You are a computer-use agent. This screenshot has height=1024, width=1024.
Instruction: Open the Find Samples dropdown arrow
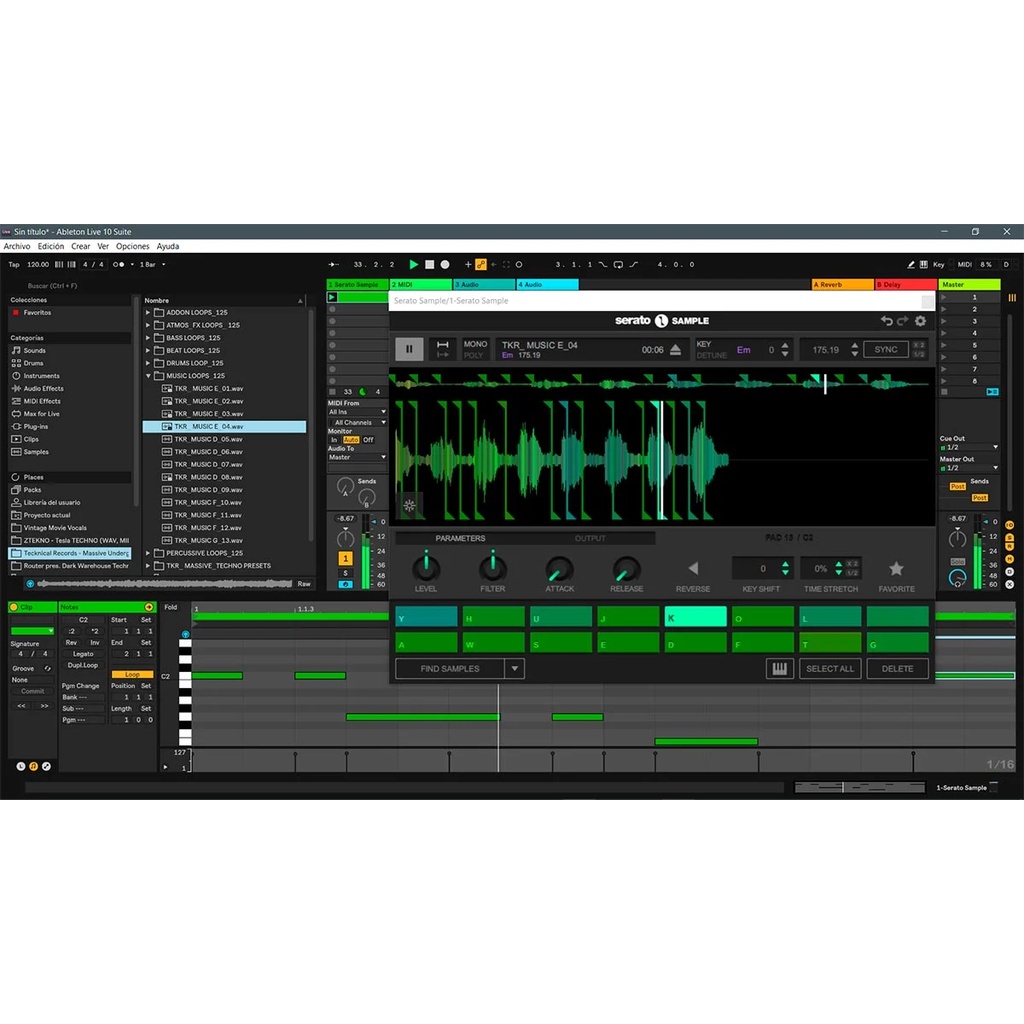(x=515, y=669)
